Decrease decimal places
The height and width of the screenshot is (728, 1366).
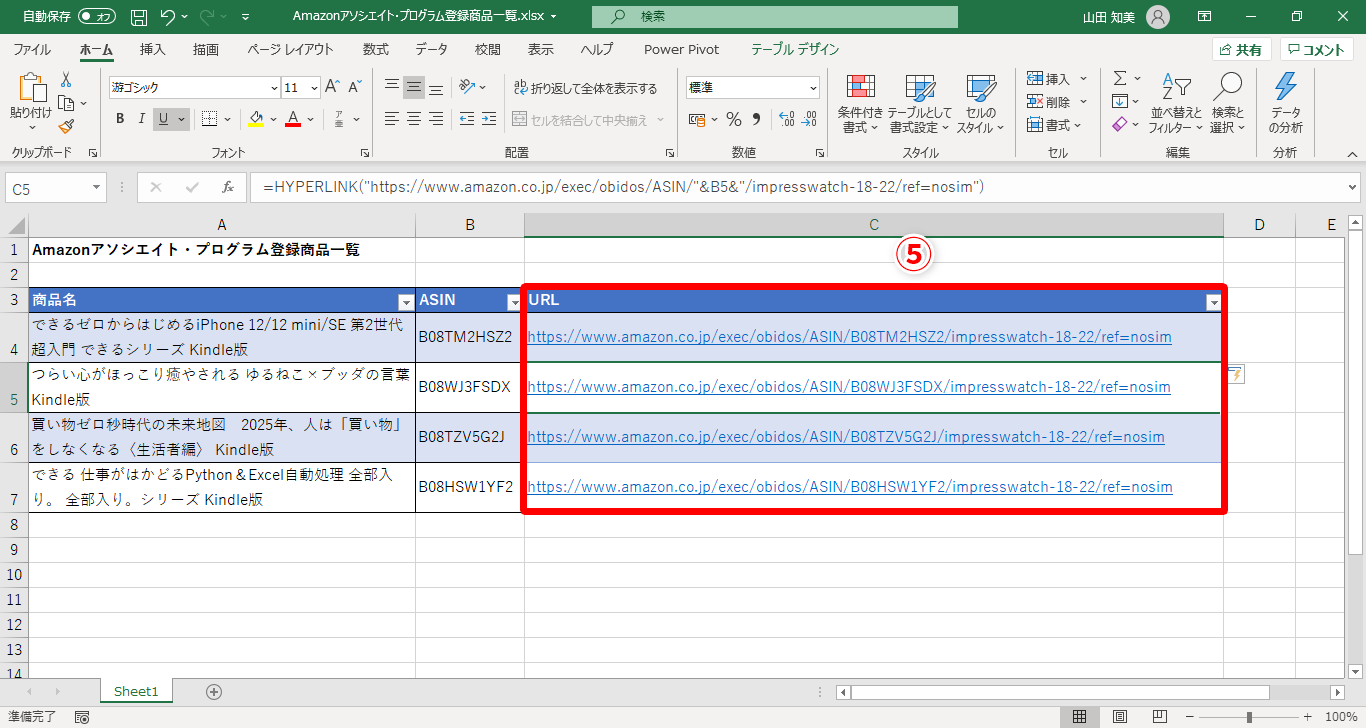(x=809, y=119)
